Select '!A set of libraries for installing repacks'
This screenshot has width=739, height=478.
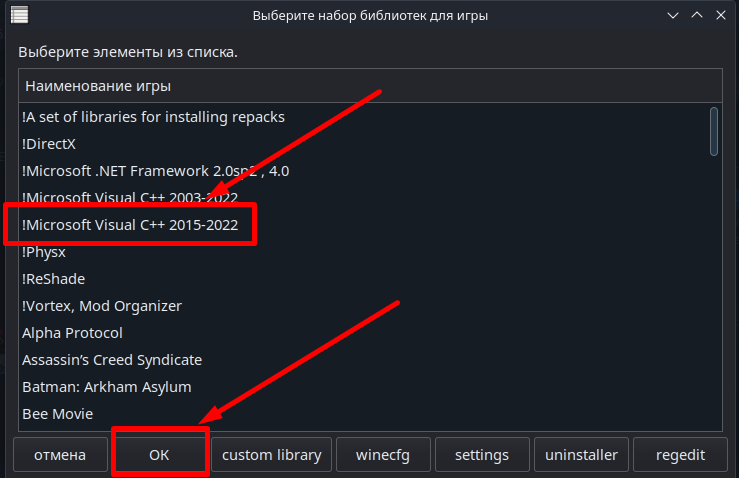click(153, 117)
